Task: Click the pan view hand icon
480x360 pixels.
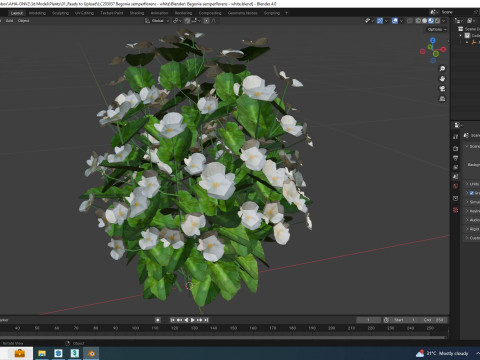Action: [442, 79]
